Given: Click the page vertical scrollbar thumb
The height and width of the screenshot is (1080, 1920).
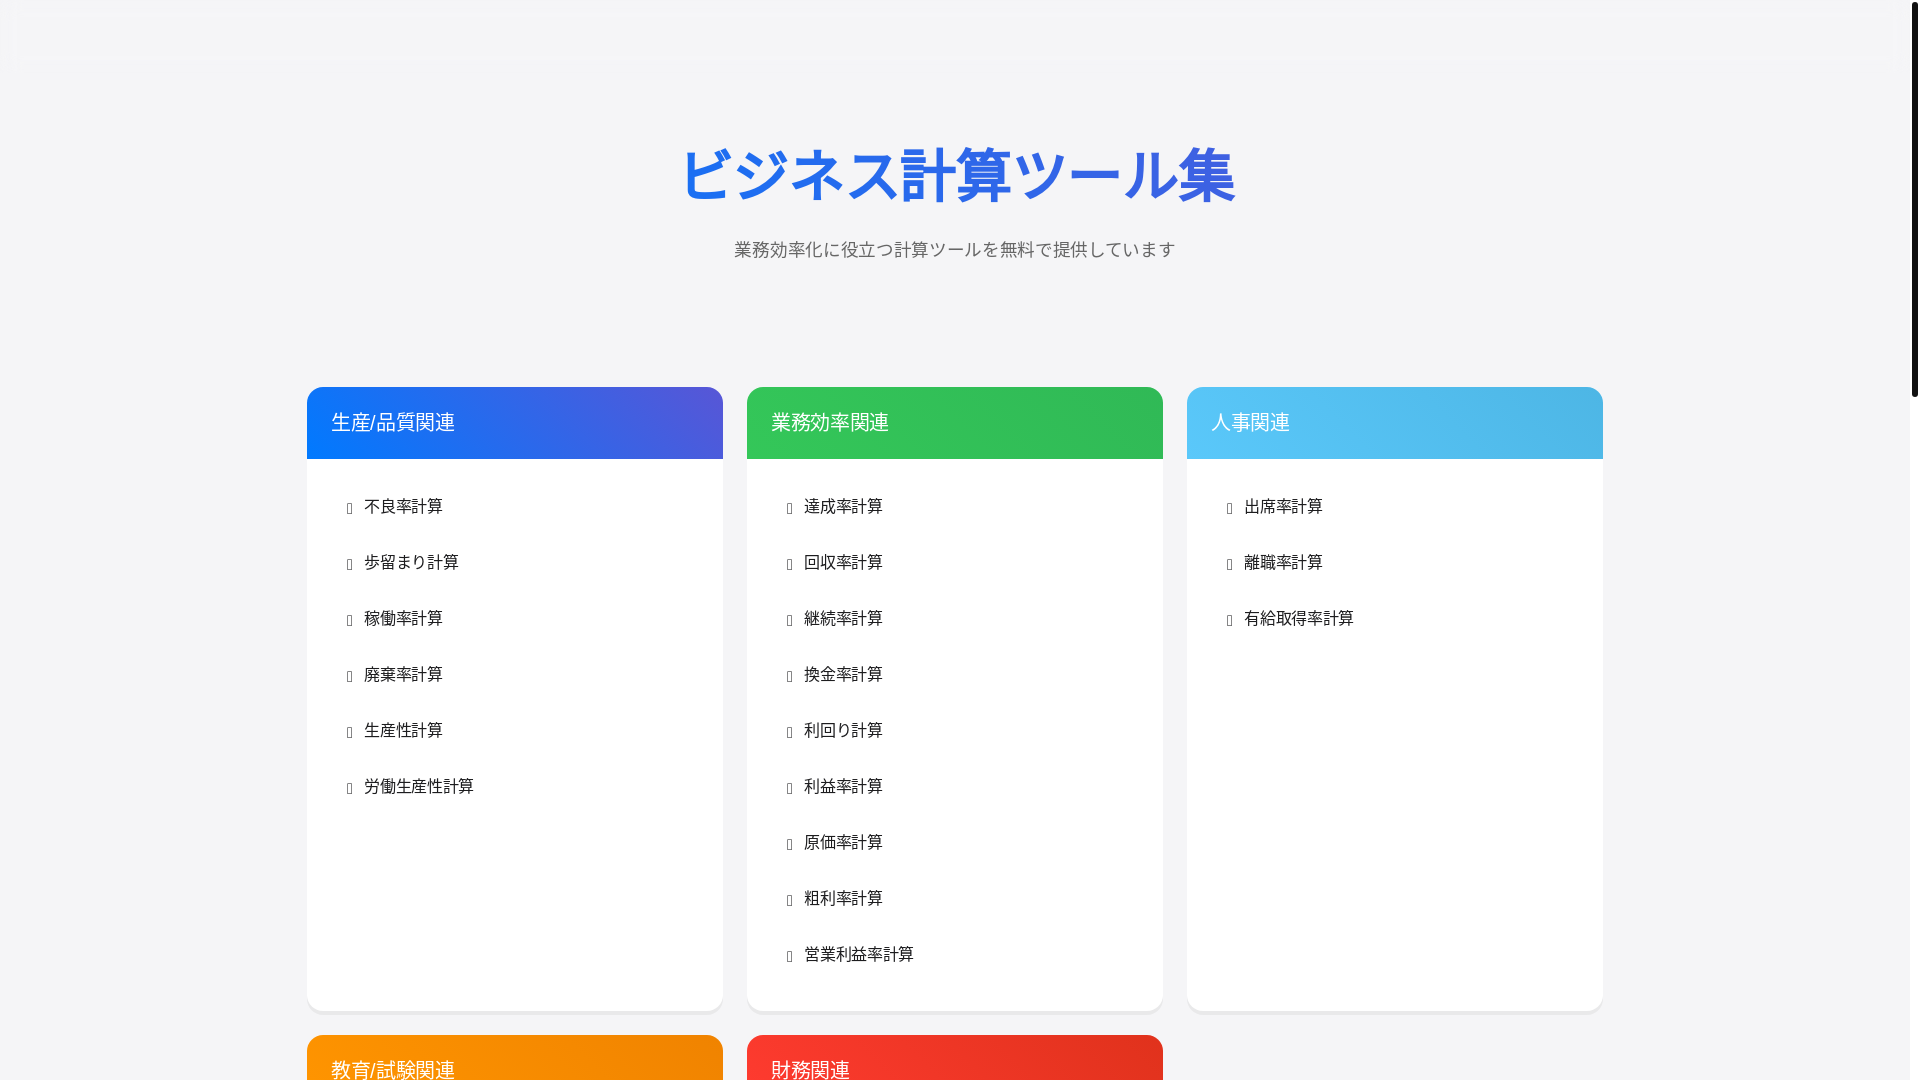Looking at the screenshot, I should click(1914, 199).
